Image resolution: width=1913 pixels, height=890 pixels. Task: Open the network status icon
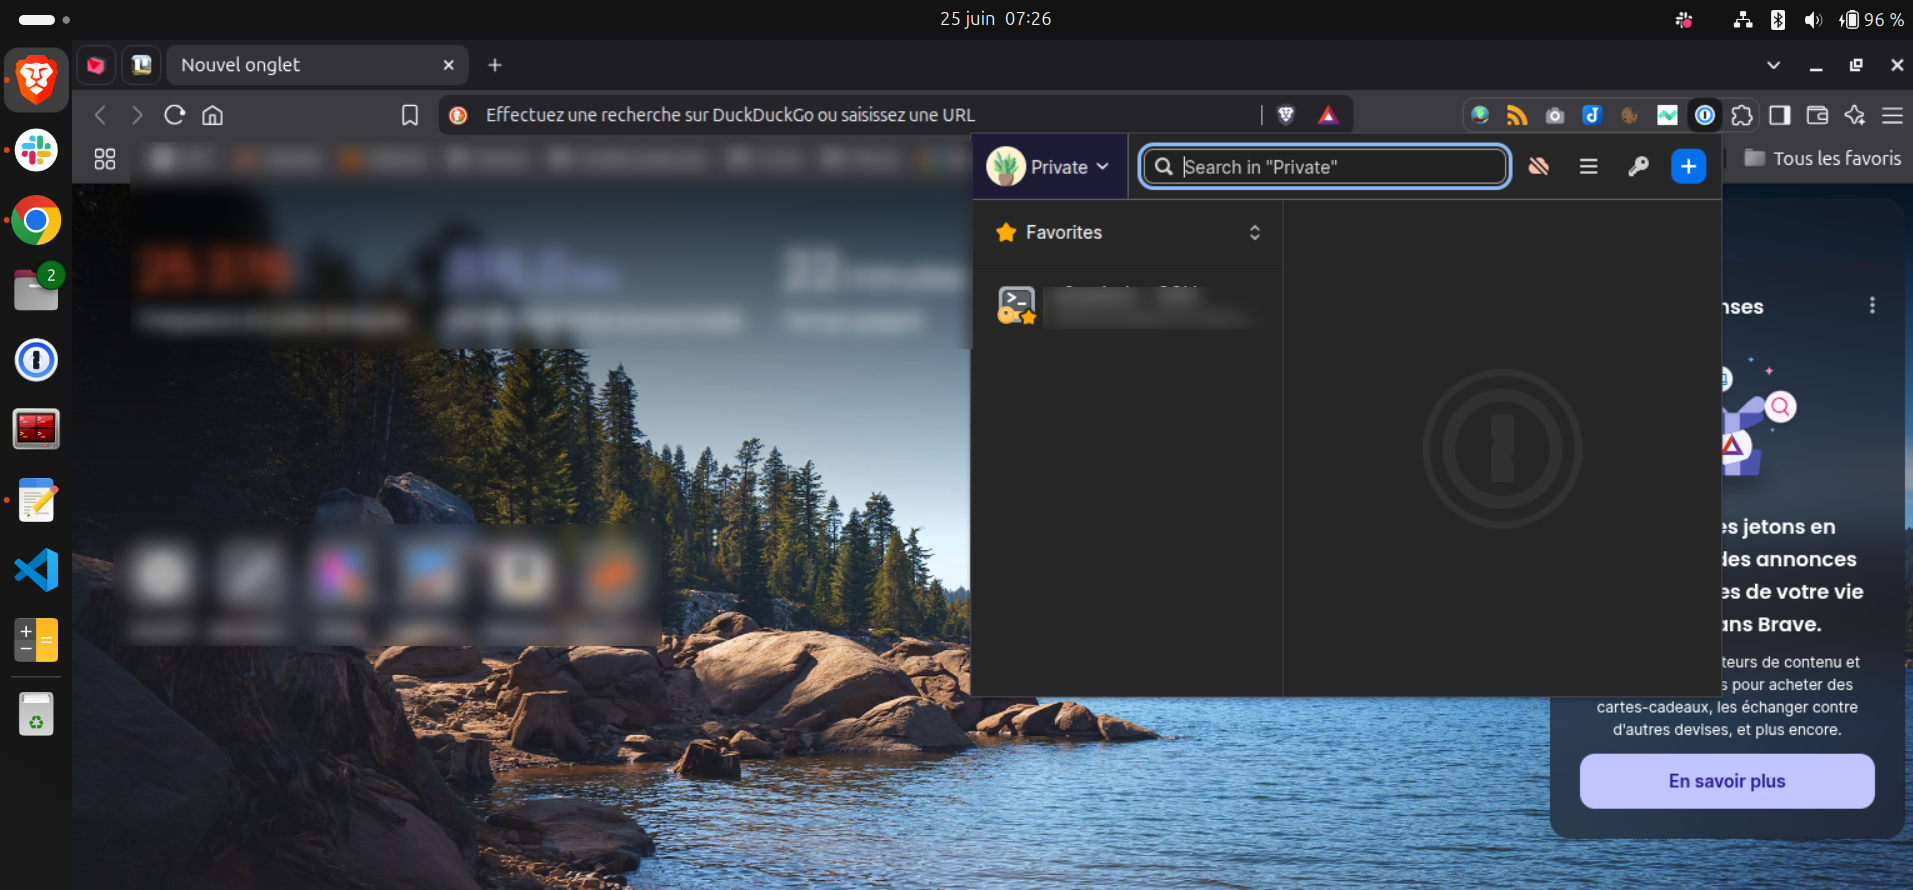click(1743, 20)
